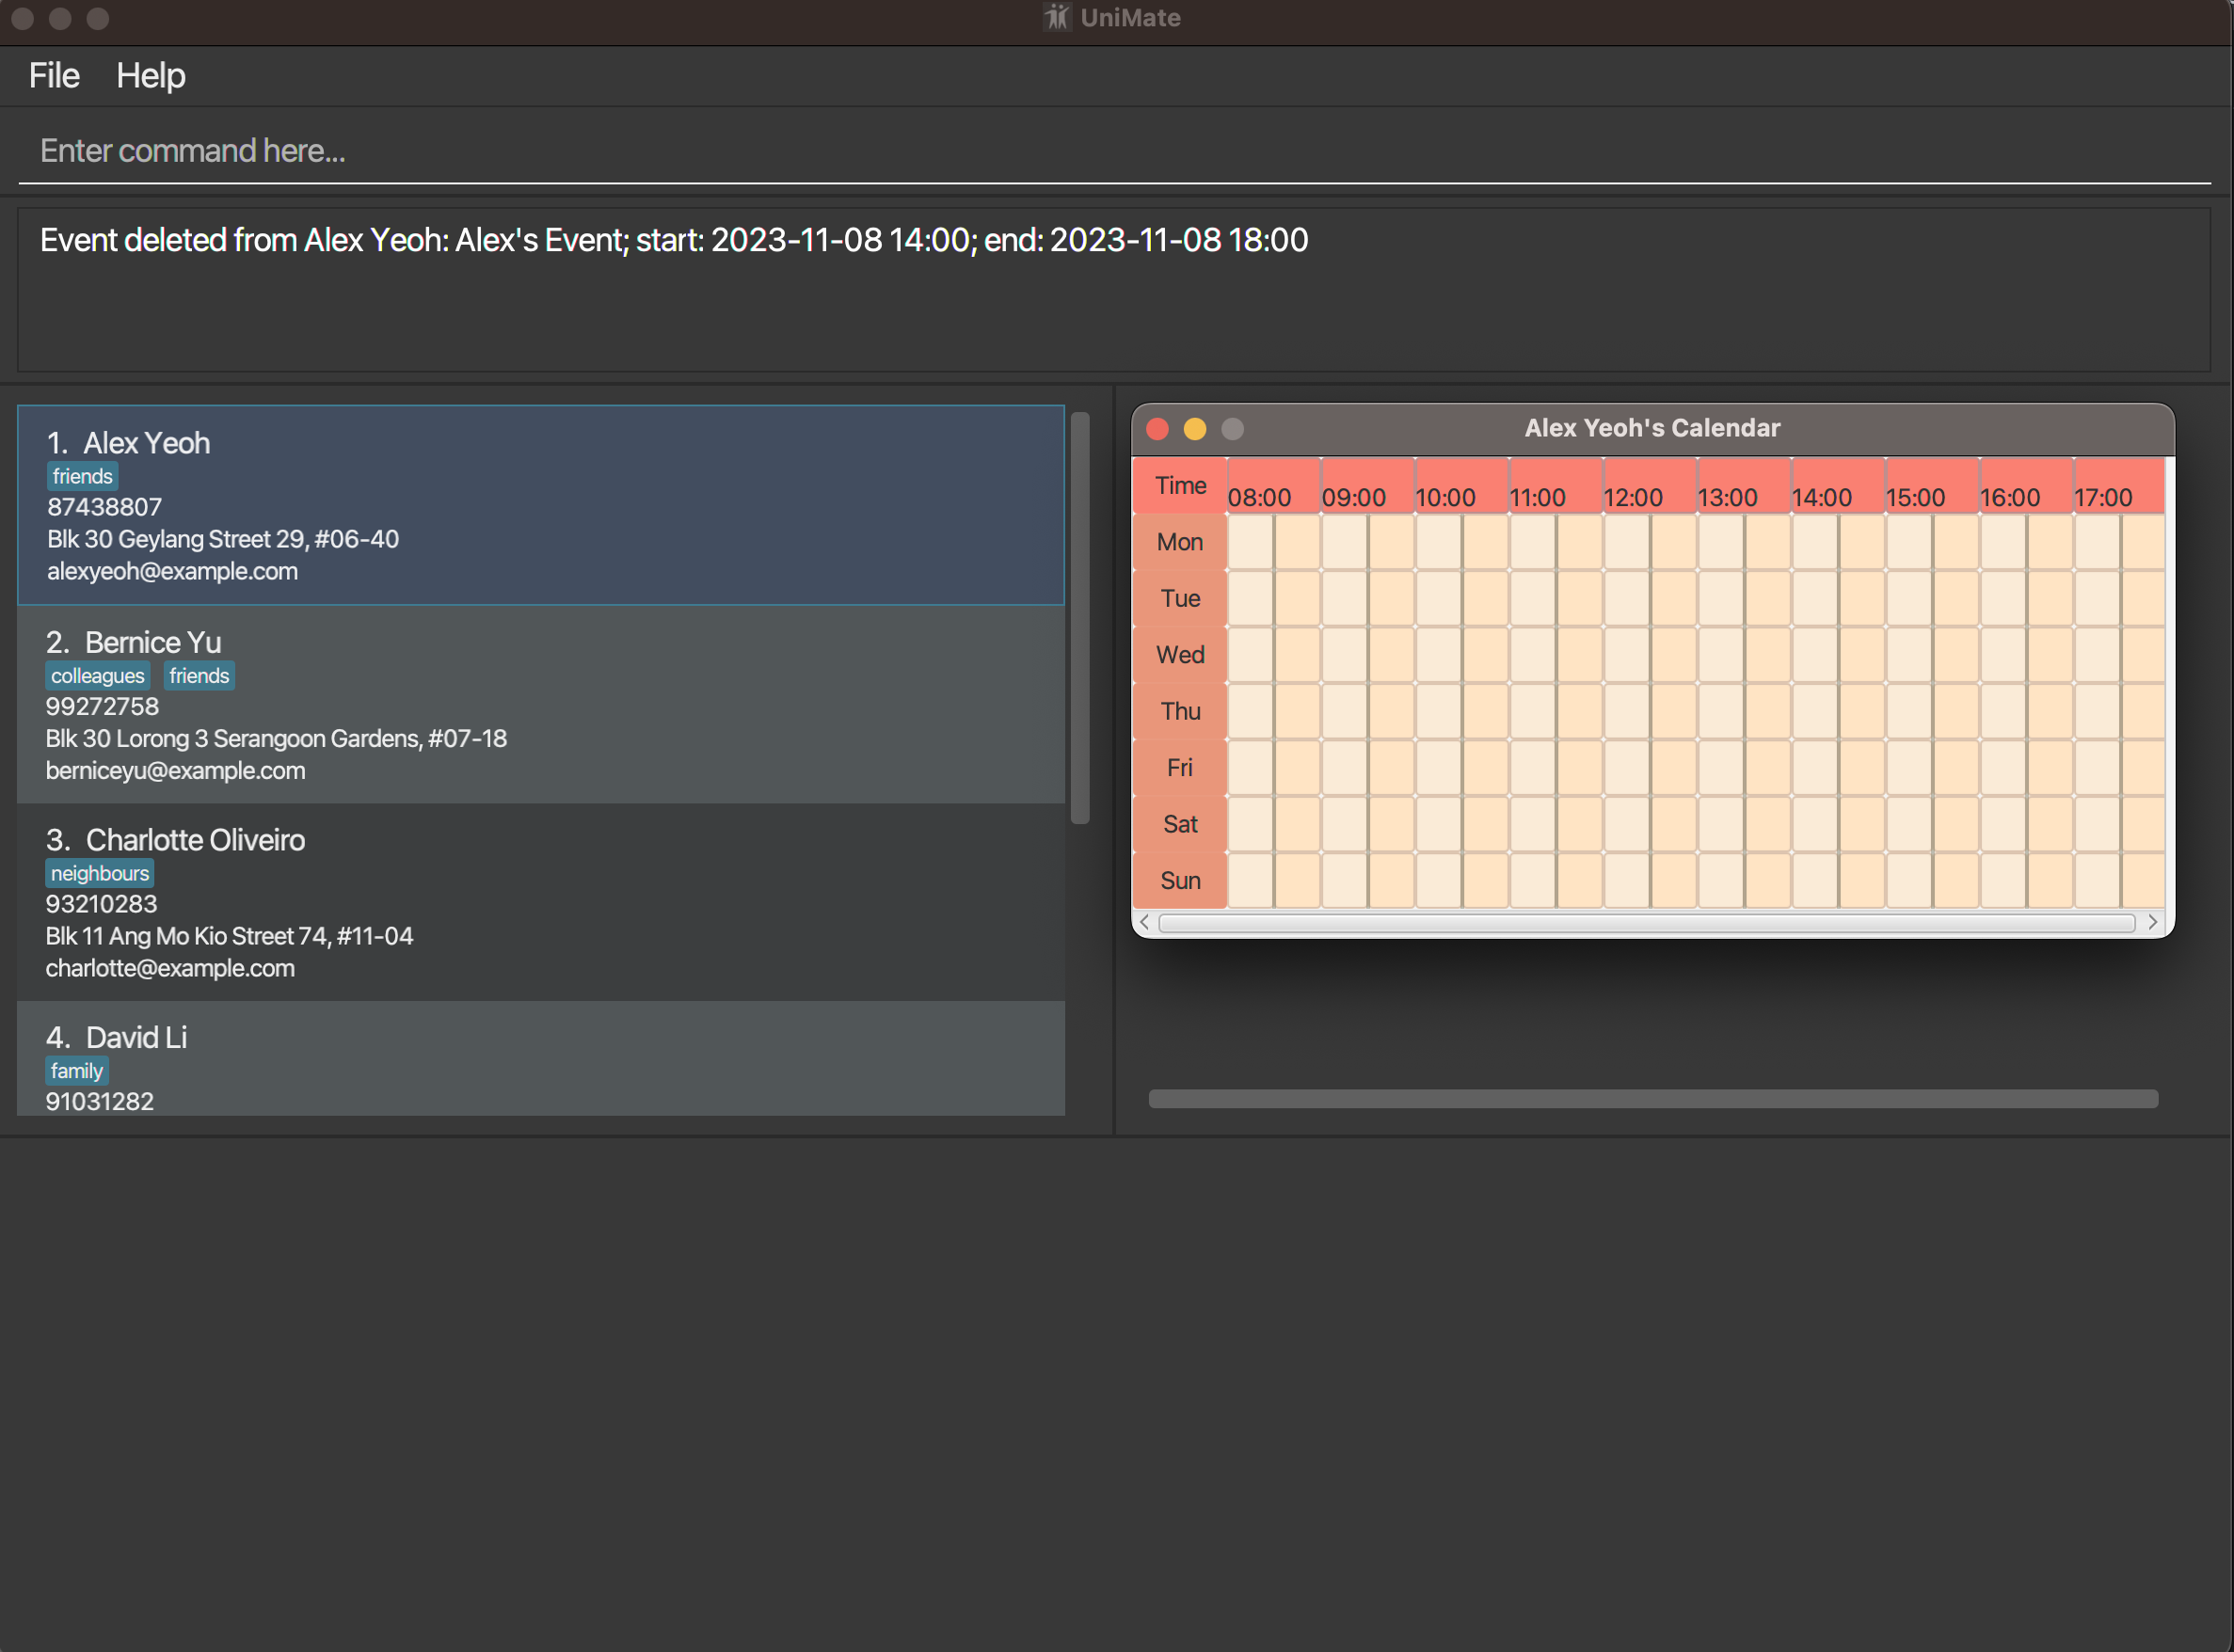Click the Wed row label

[1180, 655]
